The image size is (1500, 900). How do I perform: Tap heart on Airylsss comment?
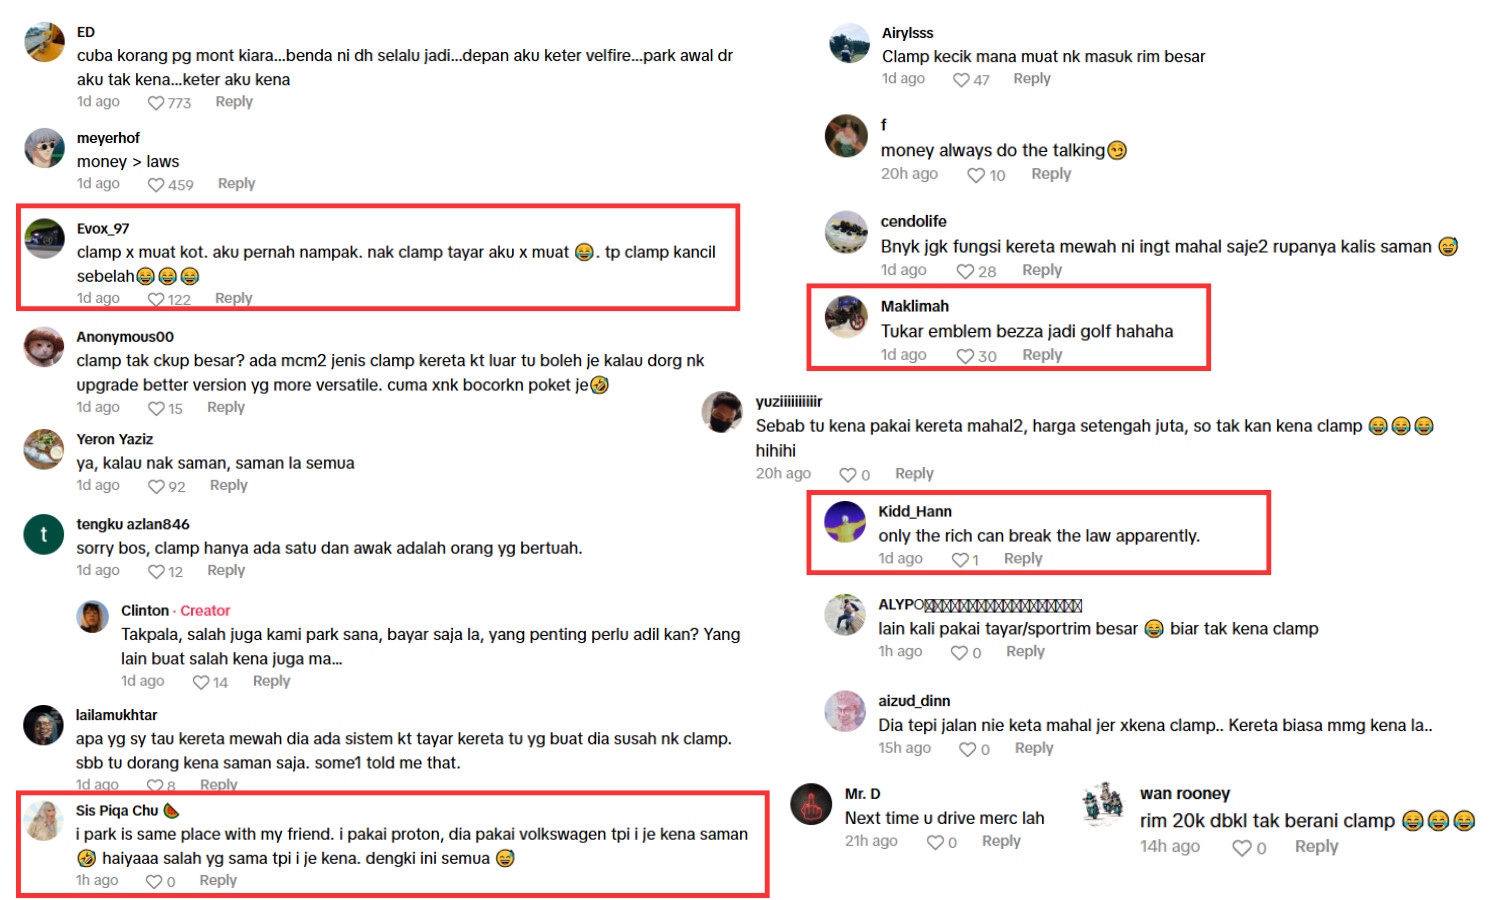click(x=961, y=80)
